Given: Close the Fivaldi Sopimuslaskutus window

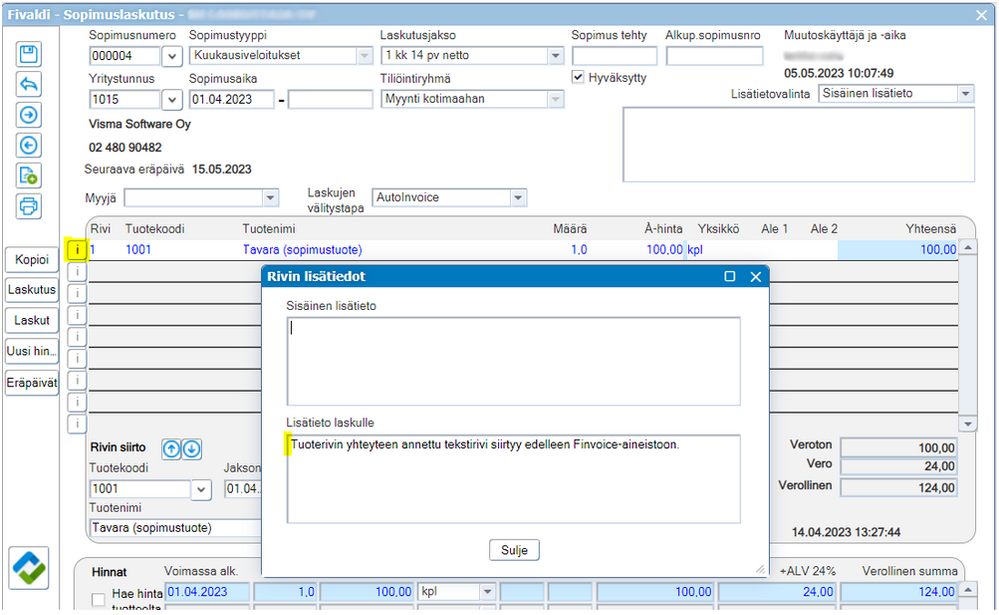Looking at the screenshot, I should [x=982, y=15].
